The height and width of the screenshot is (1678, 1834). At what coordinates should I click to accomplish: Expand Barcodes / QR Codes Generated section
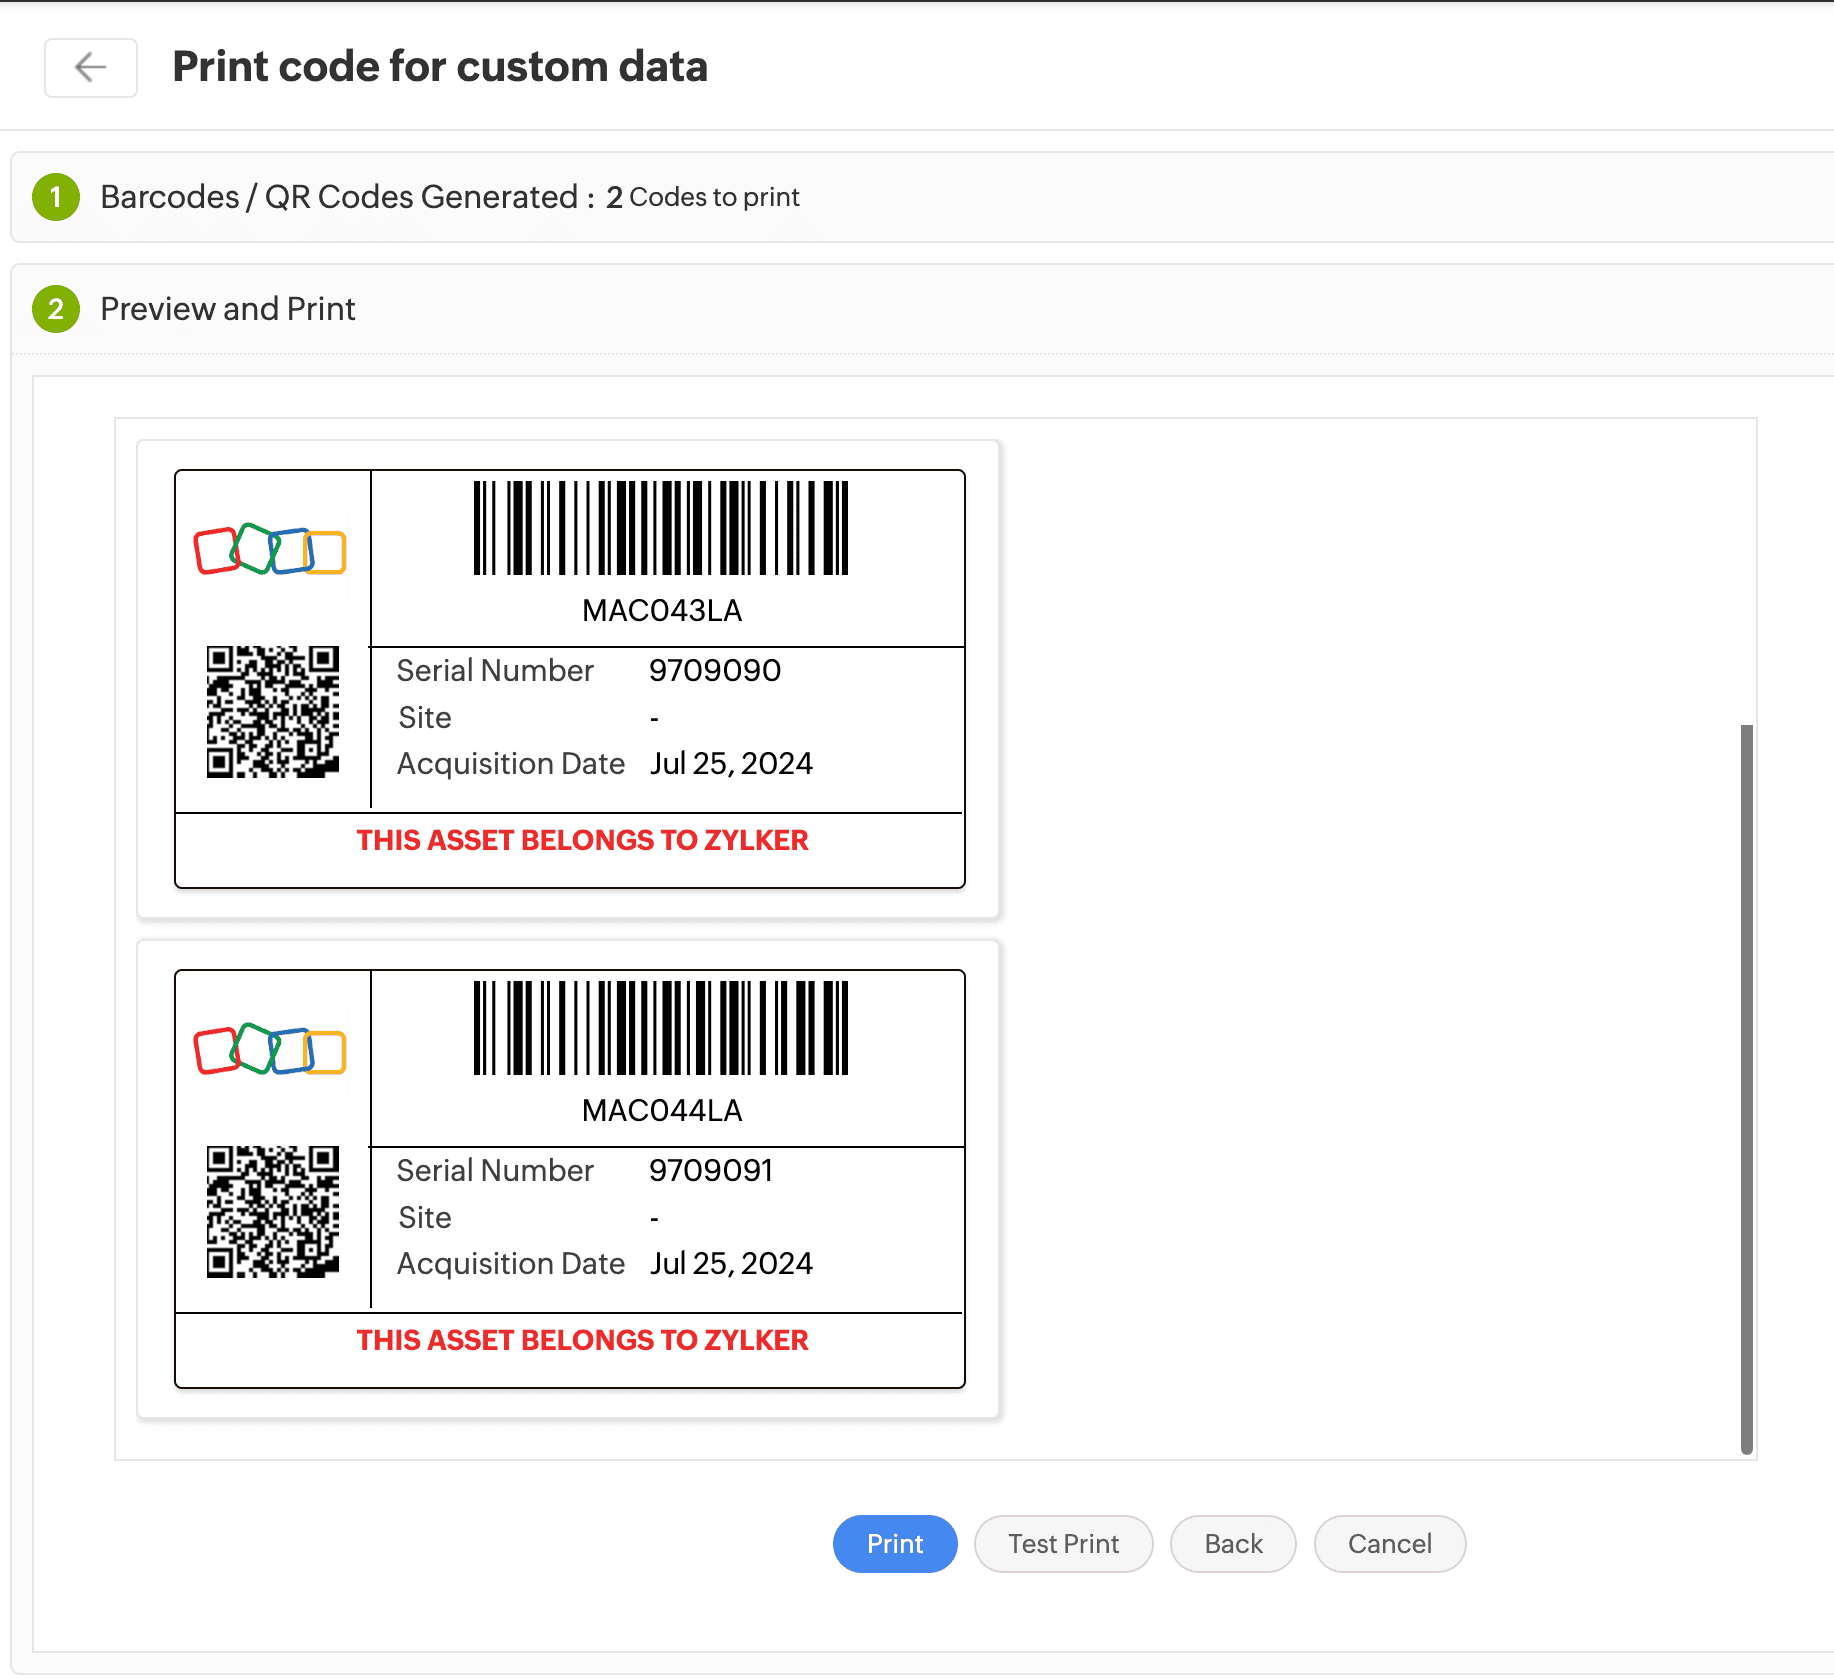(340, 197)
